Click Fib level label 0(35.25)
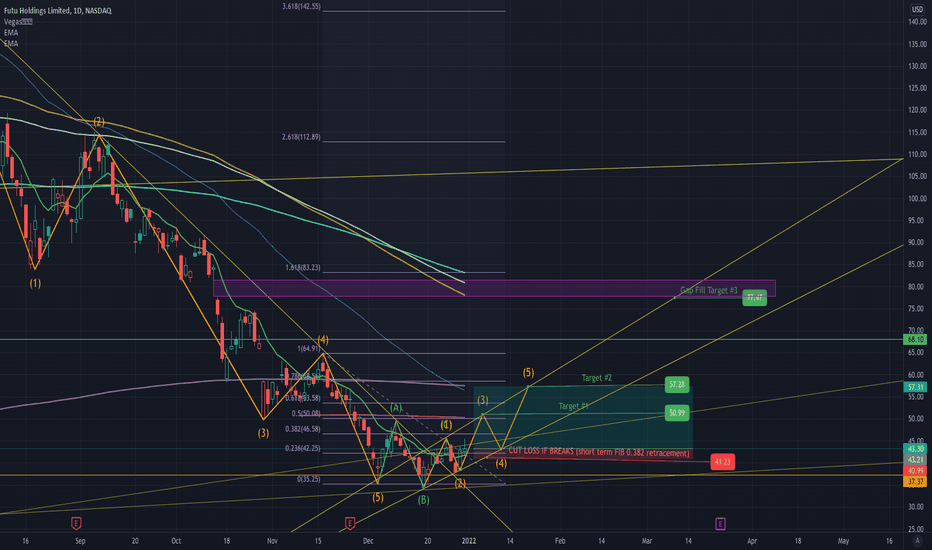The width and height of the screenshot is (932, 550). [308, 479]
